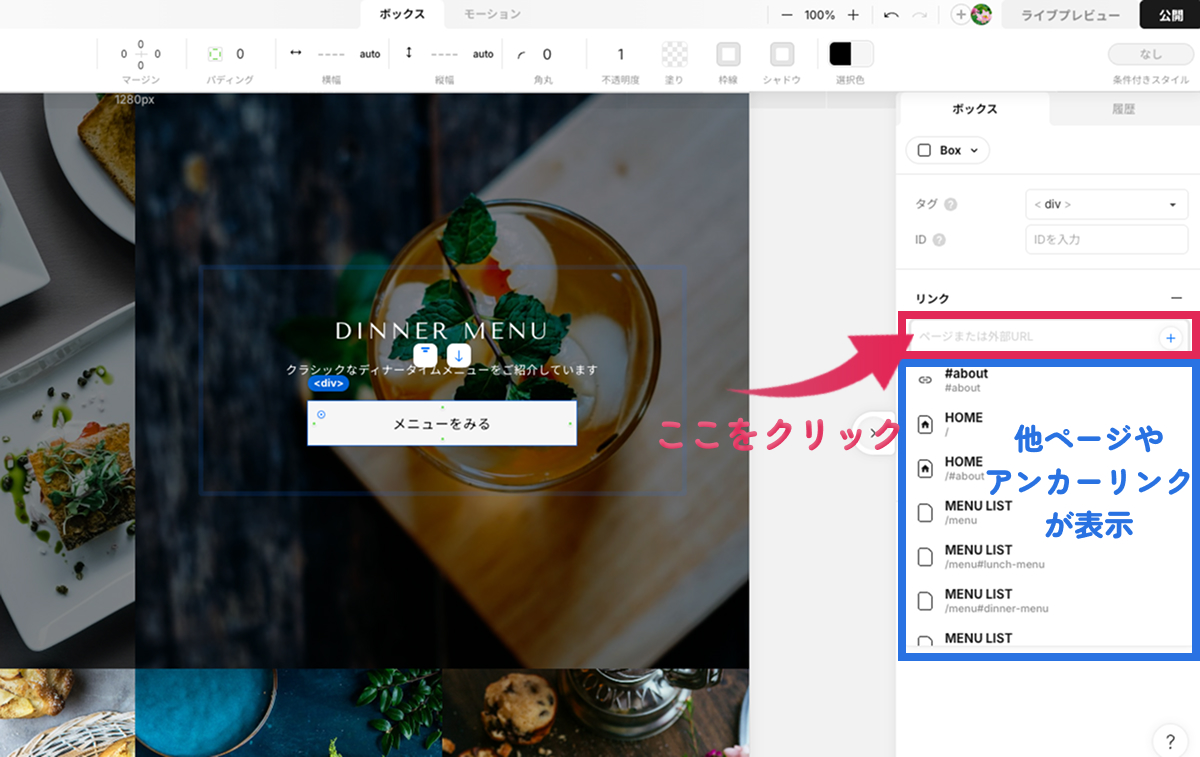Open the tag <div> dropdown
Screen dimensions: 1200x757
pos(1106,204)
